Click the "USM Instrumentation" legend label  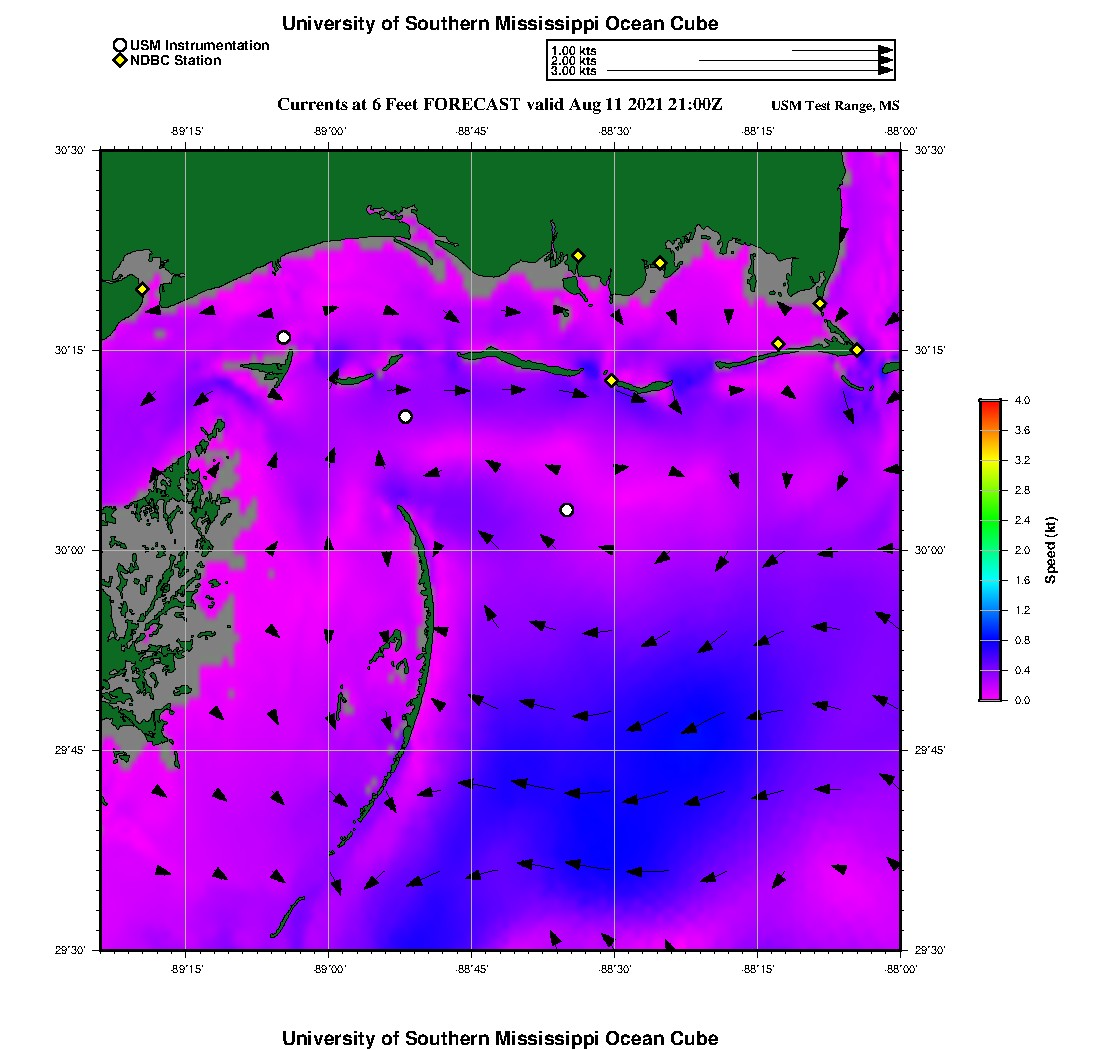point(199,46)
